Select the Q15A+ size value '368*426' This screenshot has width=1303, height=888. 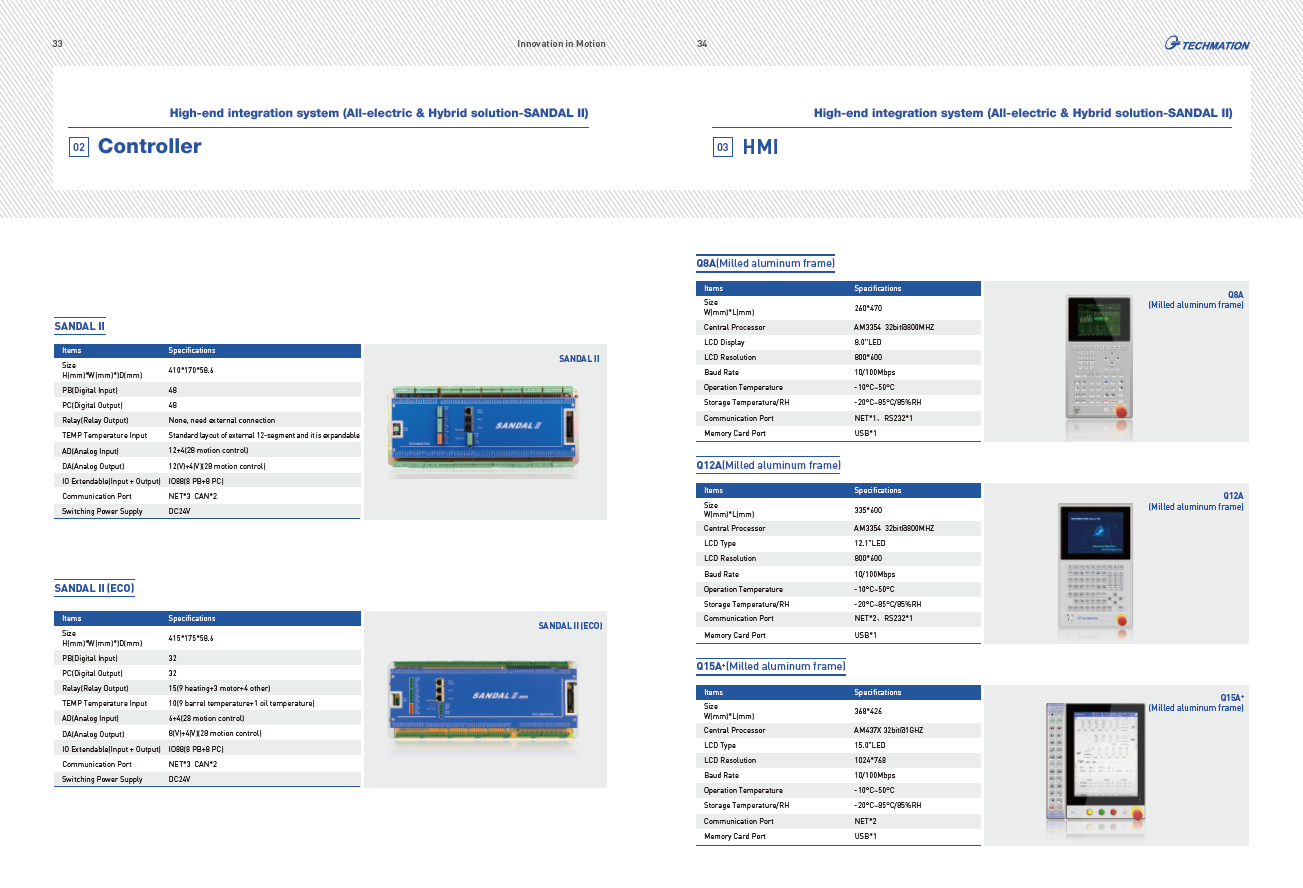868,712
